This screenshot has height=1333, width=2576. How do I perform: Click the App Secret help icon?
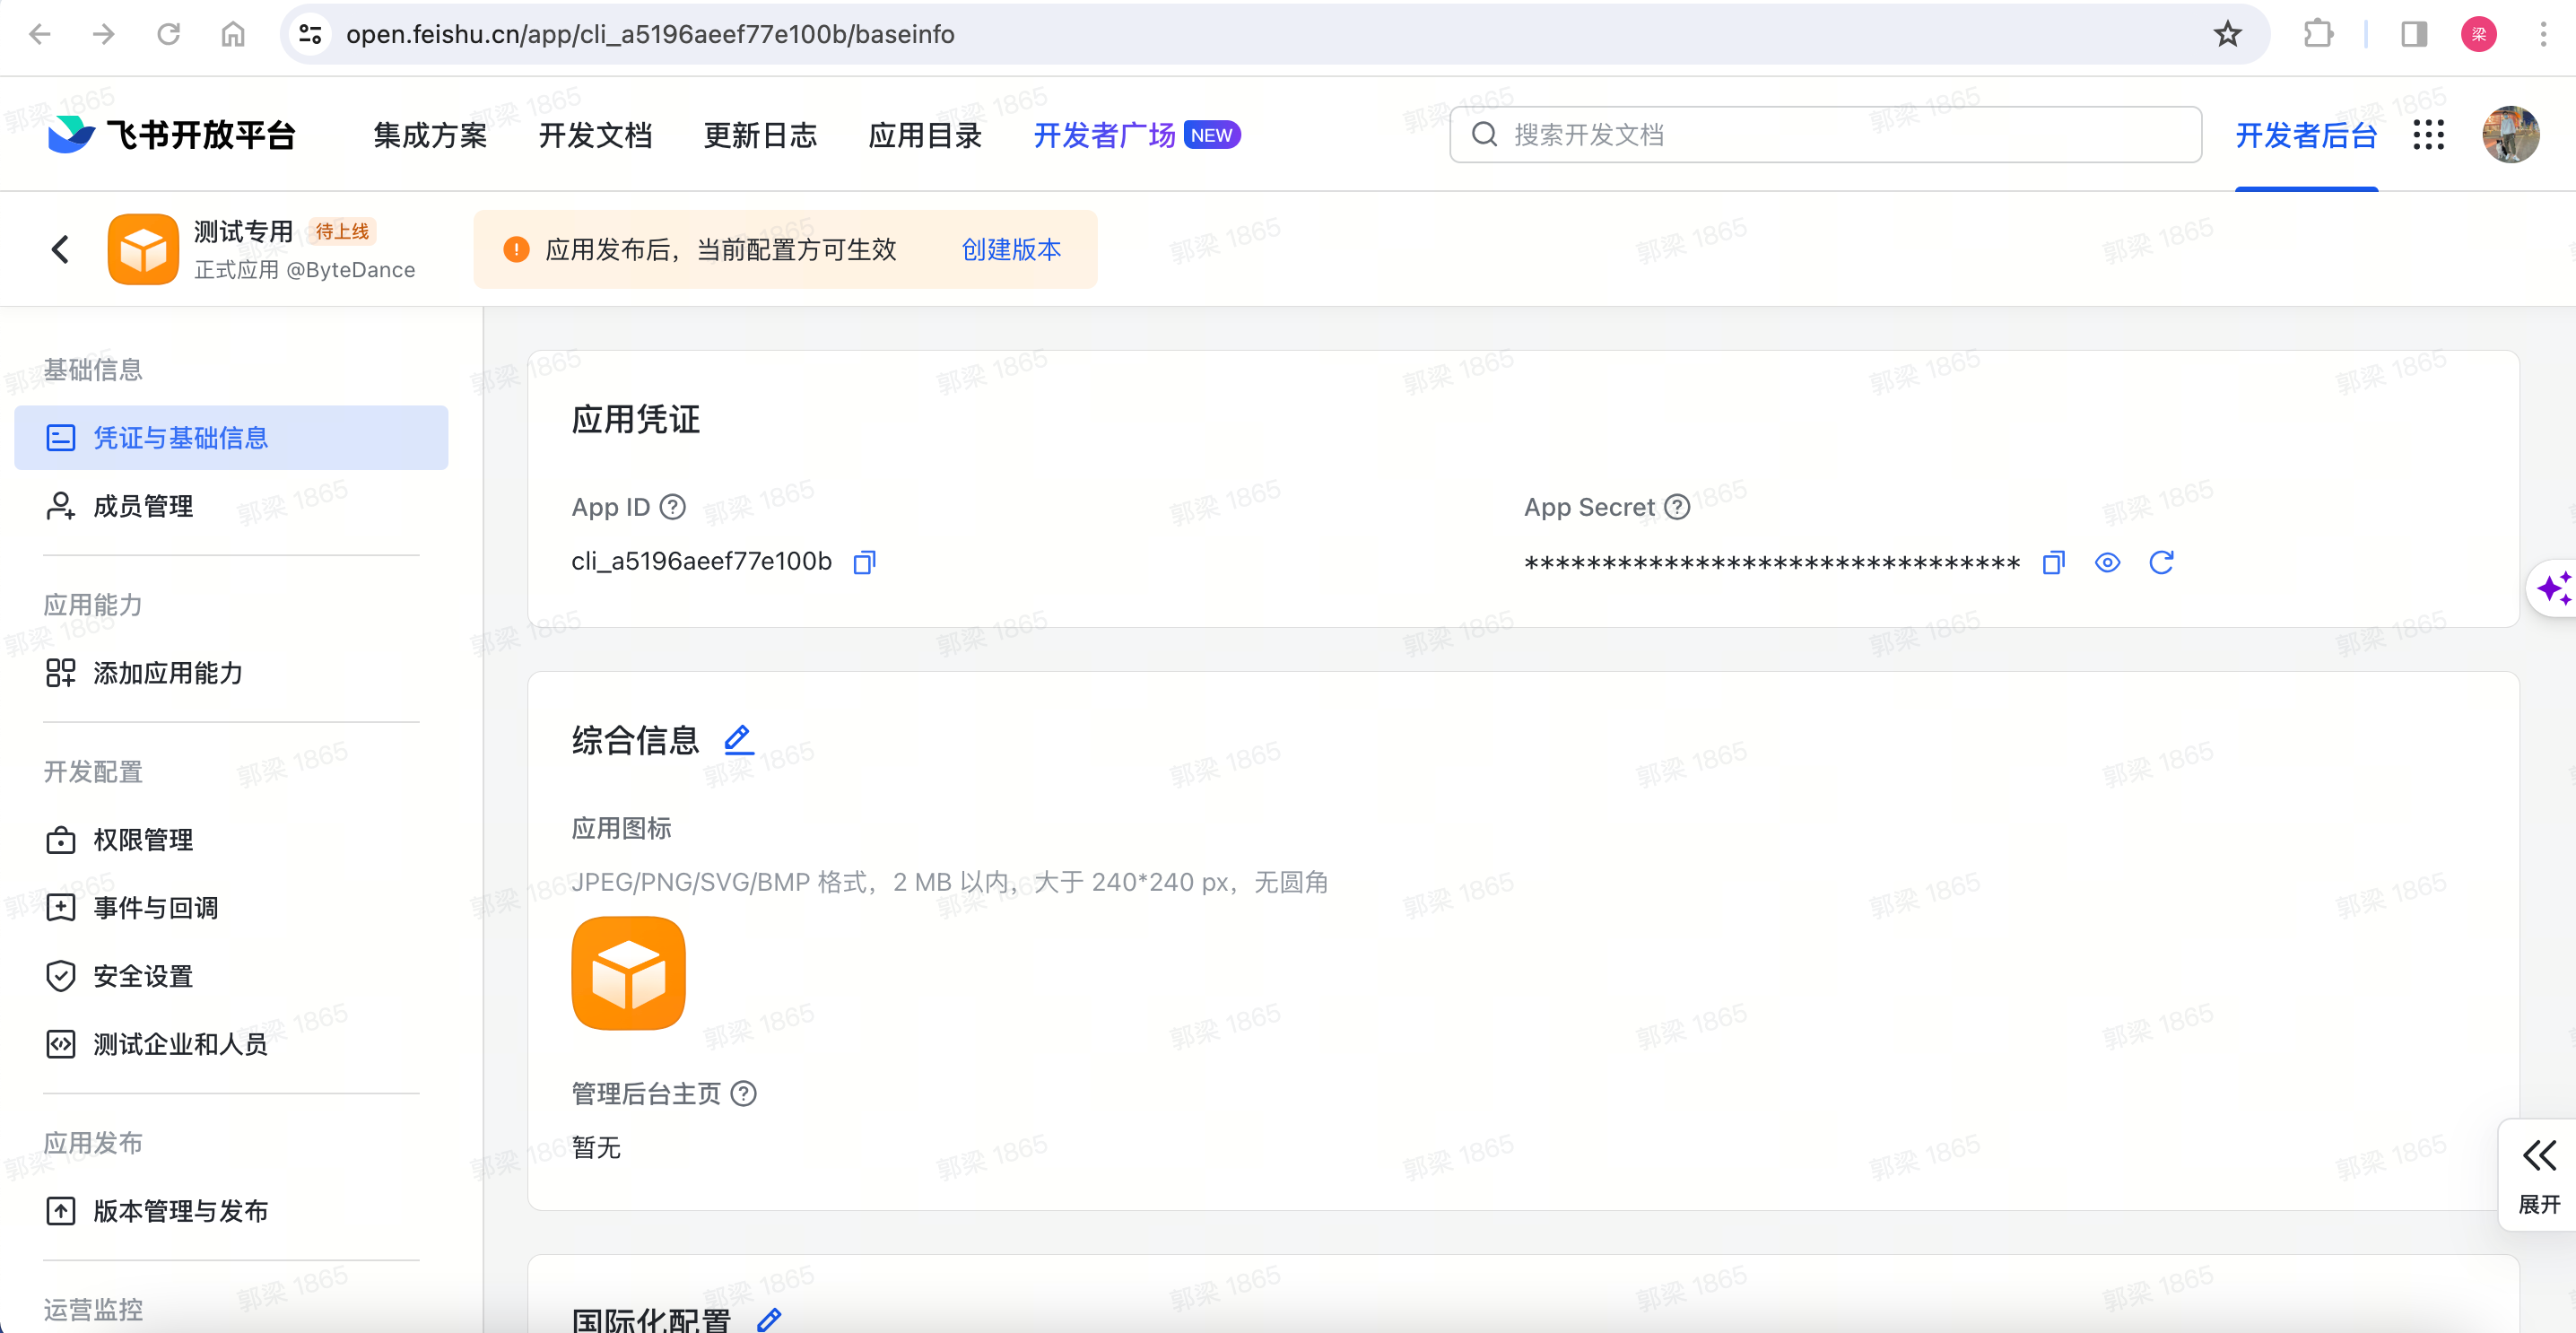click(x=1677, y=507)
